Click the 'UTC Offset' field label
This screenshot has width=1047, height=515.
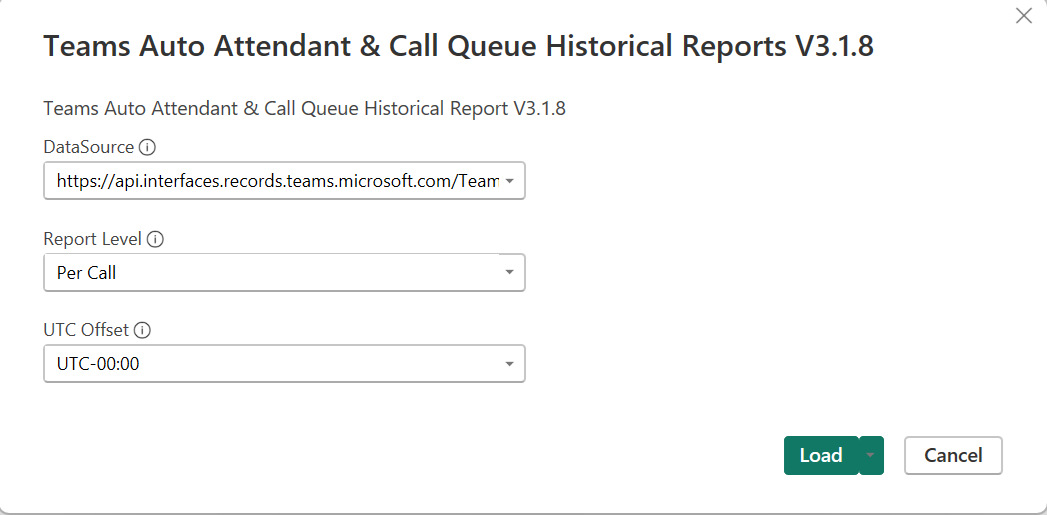point(87,330)
